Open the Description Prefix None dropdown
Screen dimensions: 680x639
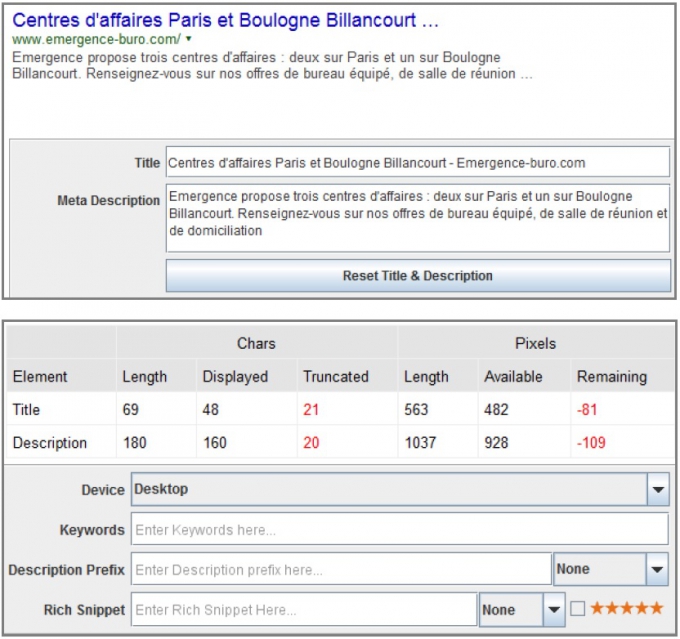pyautogui.click(x=611, y=569)
